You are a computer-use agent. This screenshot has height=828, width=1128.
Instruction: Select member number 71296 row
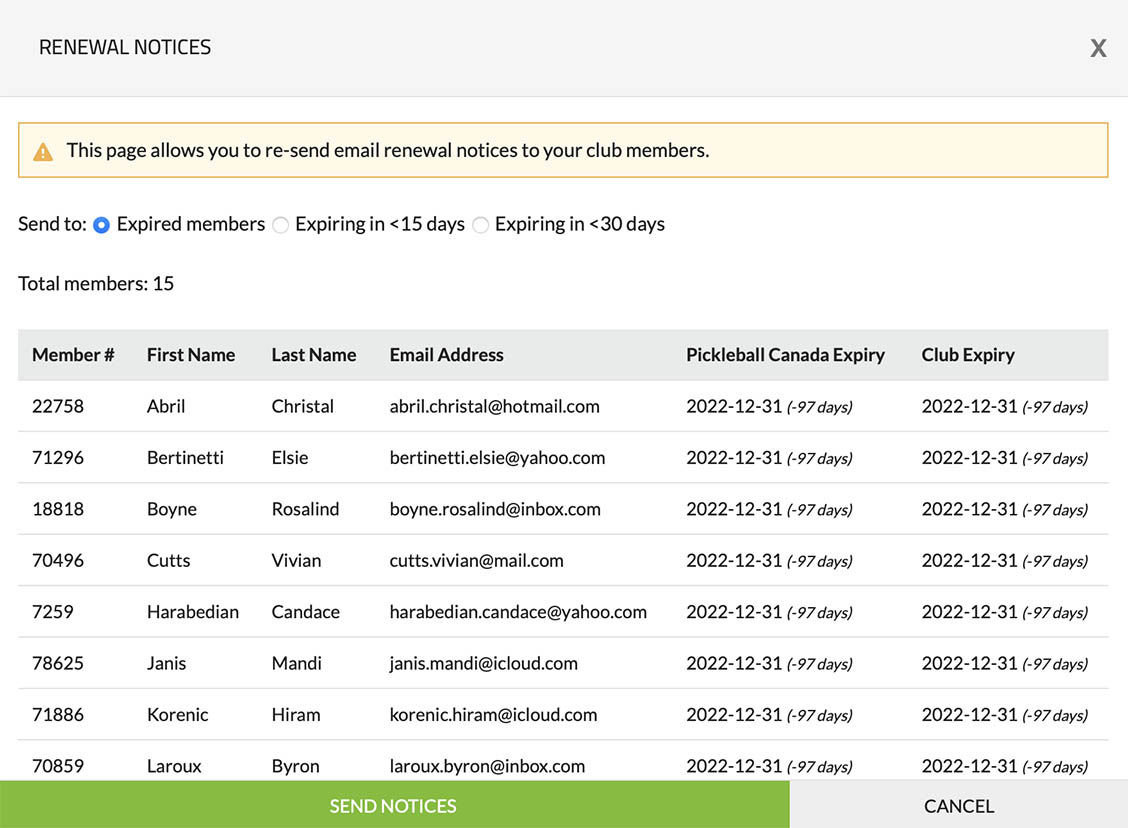(x=58, y=458)
